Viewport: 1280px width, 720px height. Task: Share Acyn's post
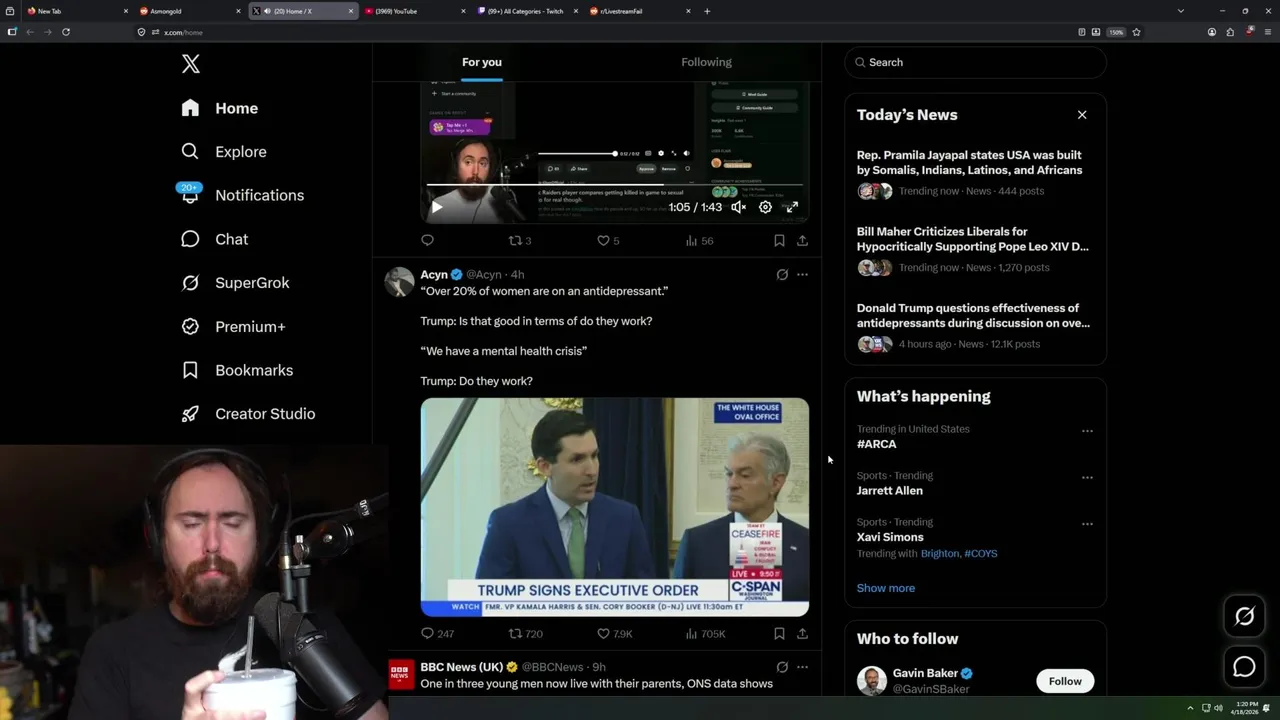point(802,634)
